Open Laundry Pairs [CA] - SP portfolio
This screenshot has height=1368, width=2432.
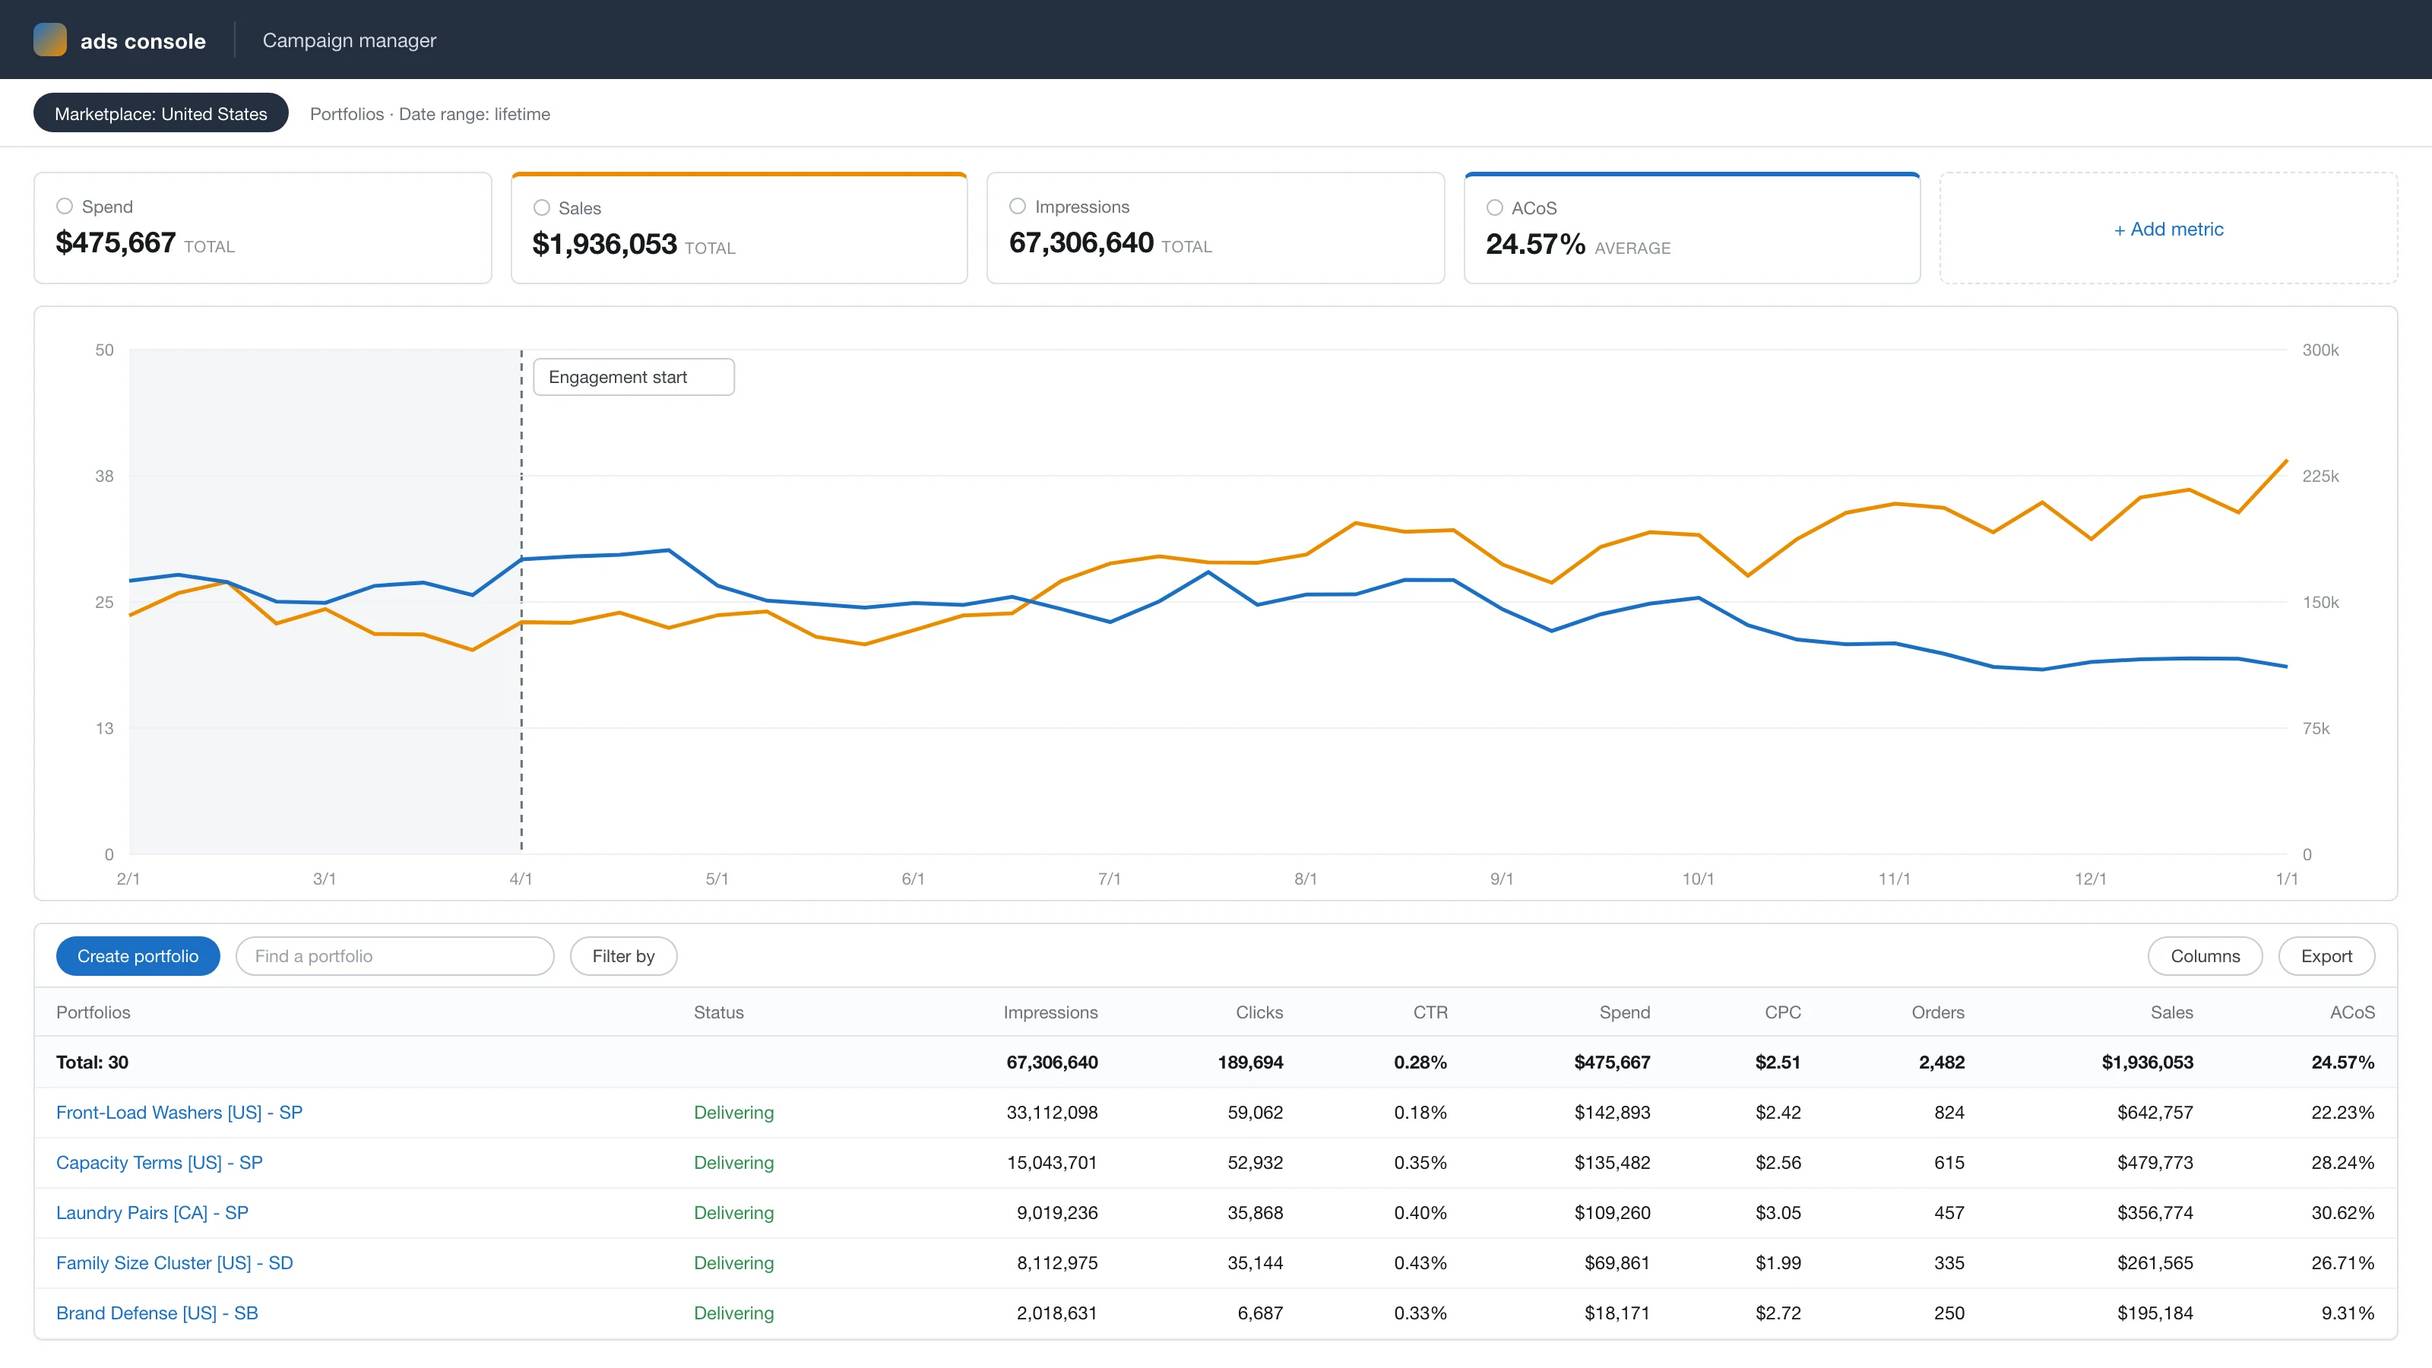(x=152, y=1212)
